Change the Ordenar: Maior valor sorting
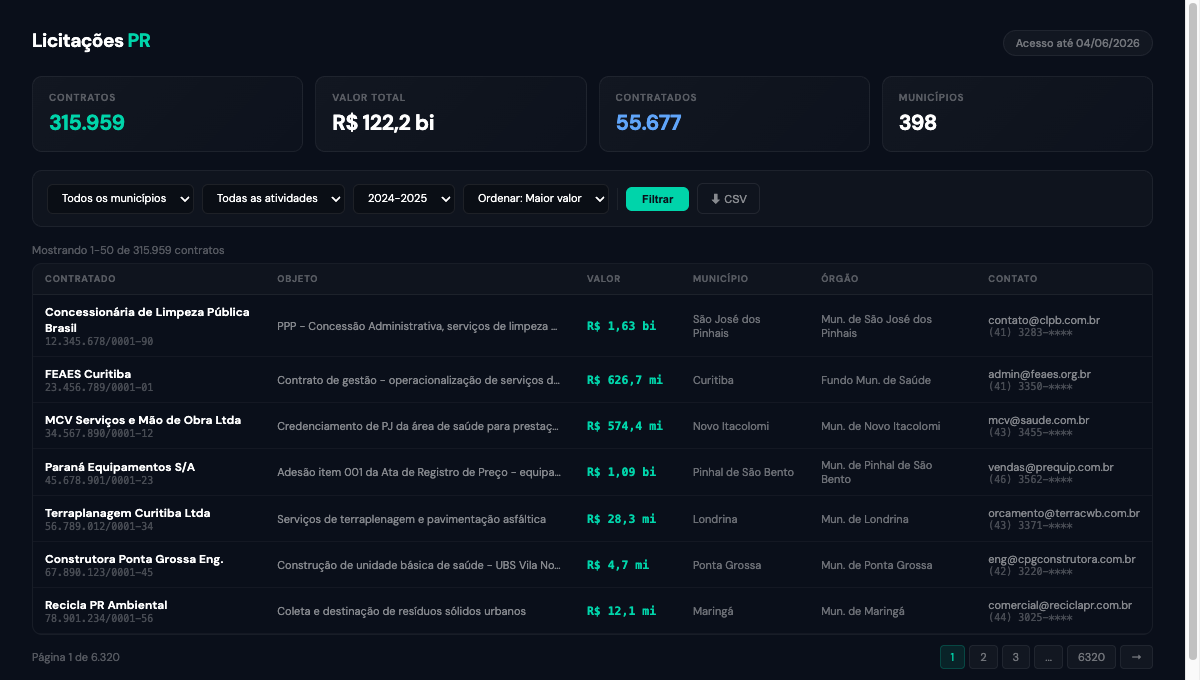 tap(535, 199)
